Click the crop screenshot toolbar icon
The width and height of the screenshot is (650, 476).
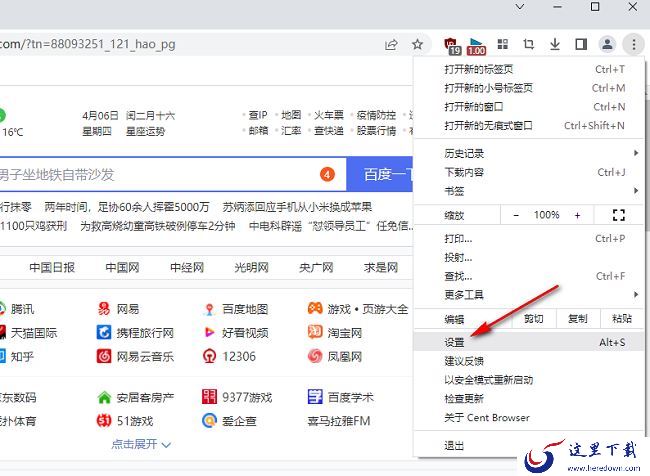[x=529, y=44]
